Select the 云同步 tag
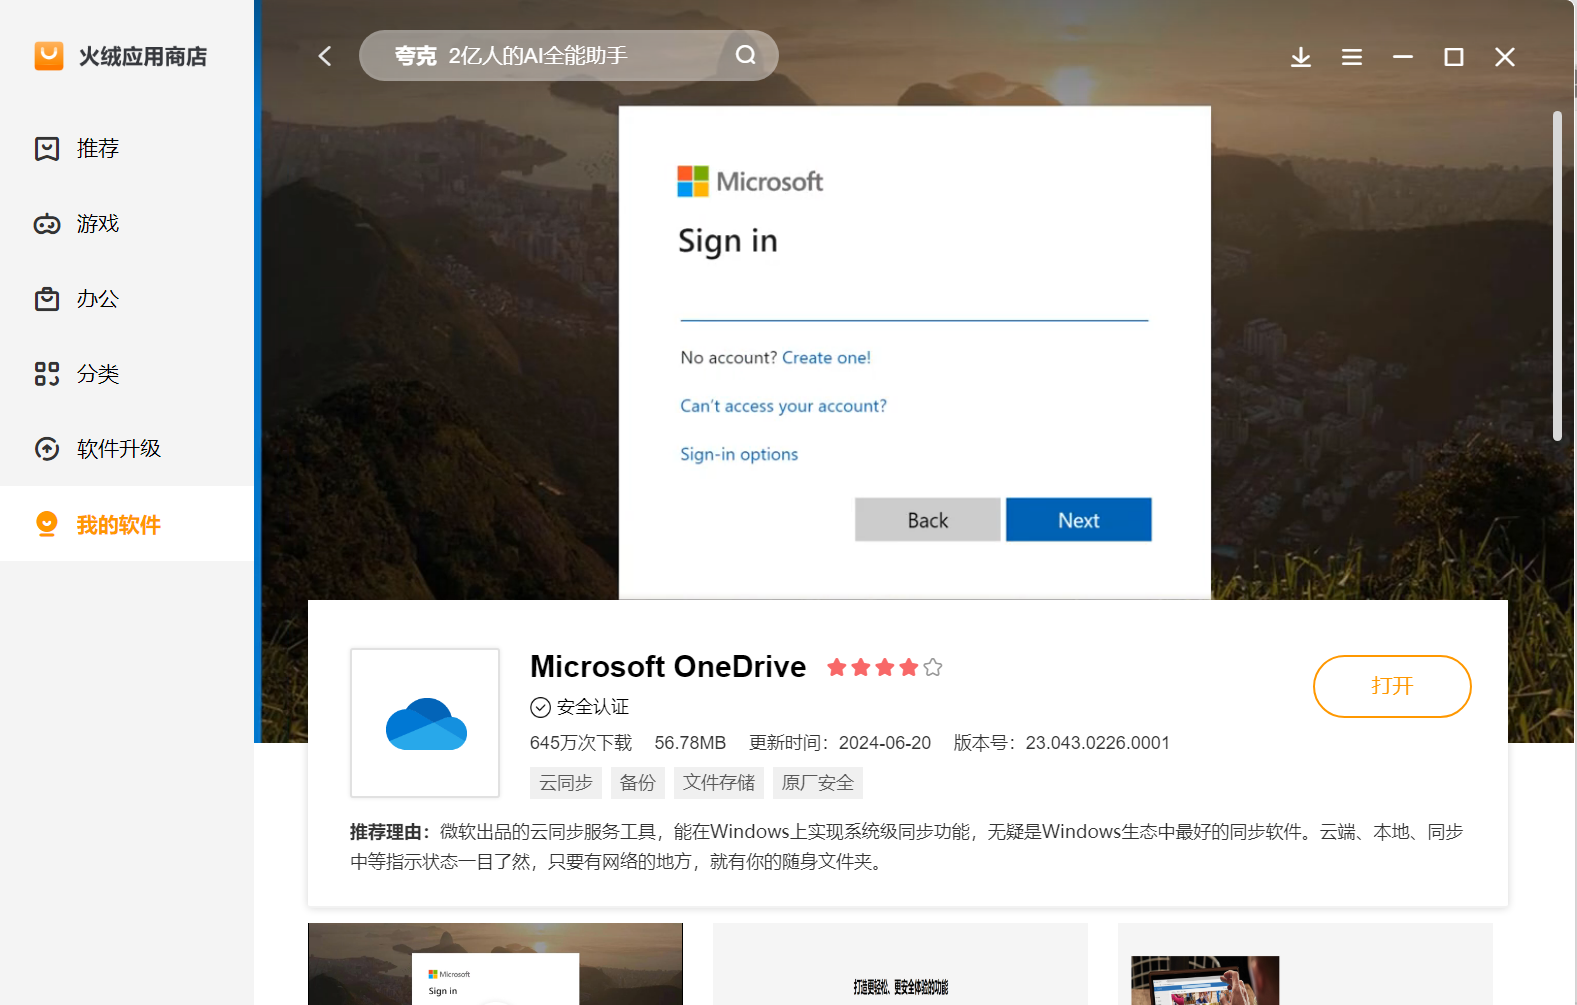 pyautogui.click(x=566, y=783)
